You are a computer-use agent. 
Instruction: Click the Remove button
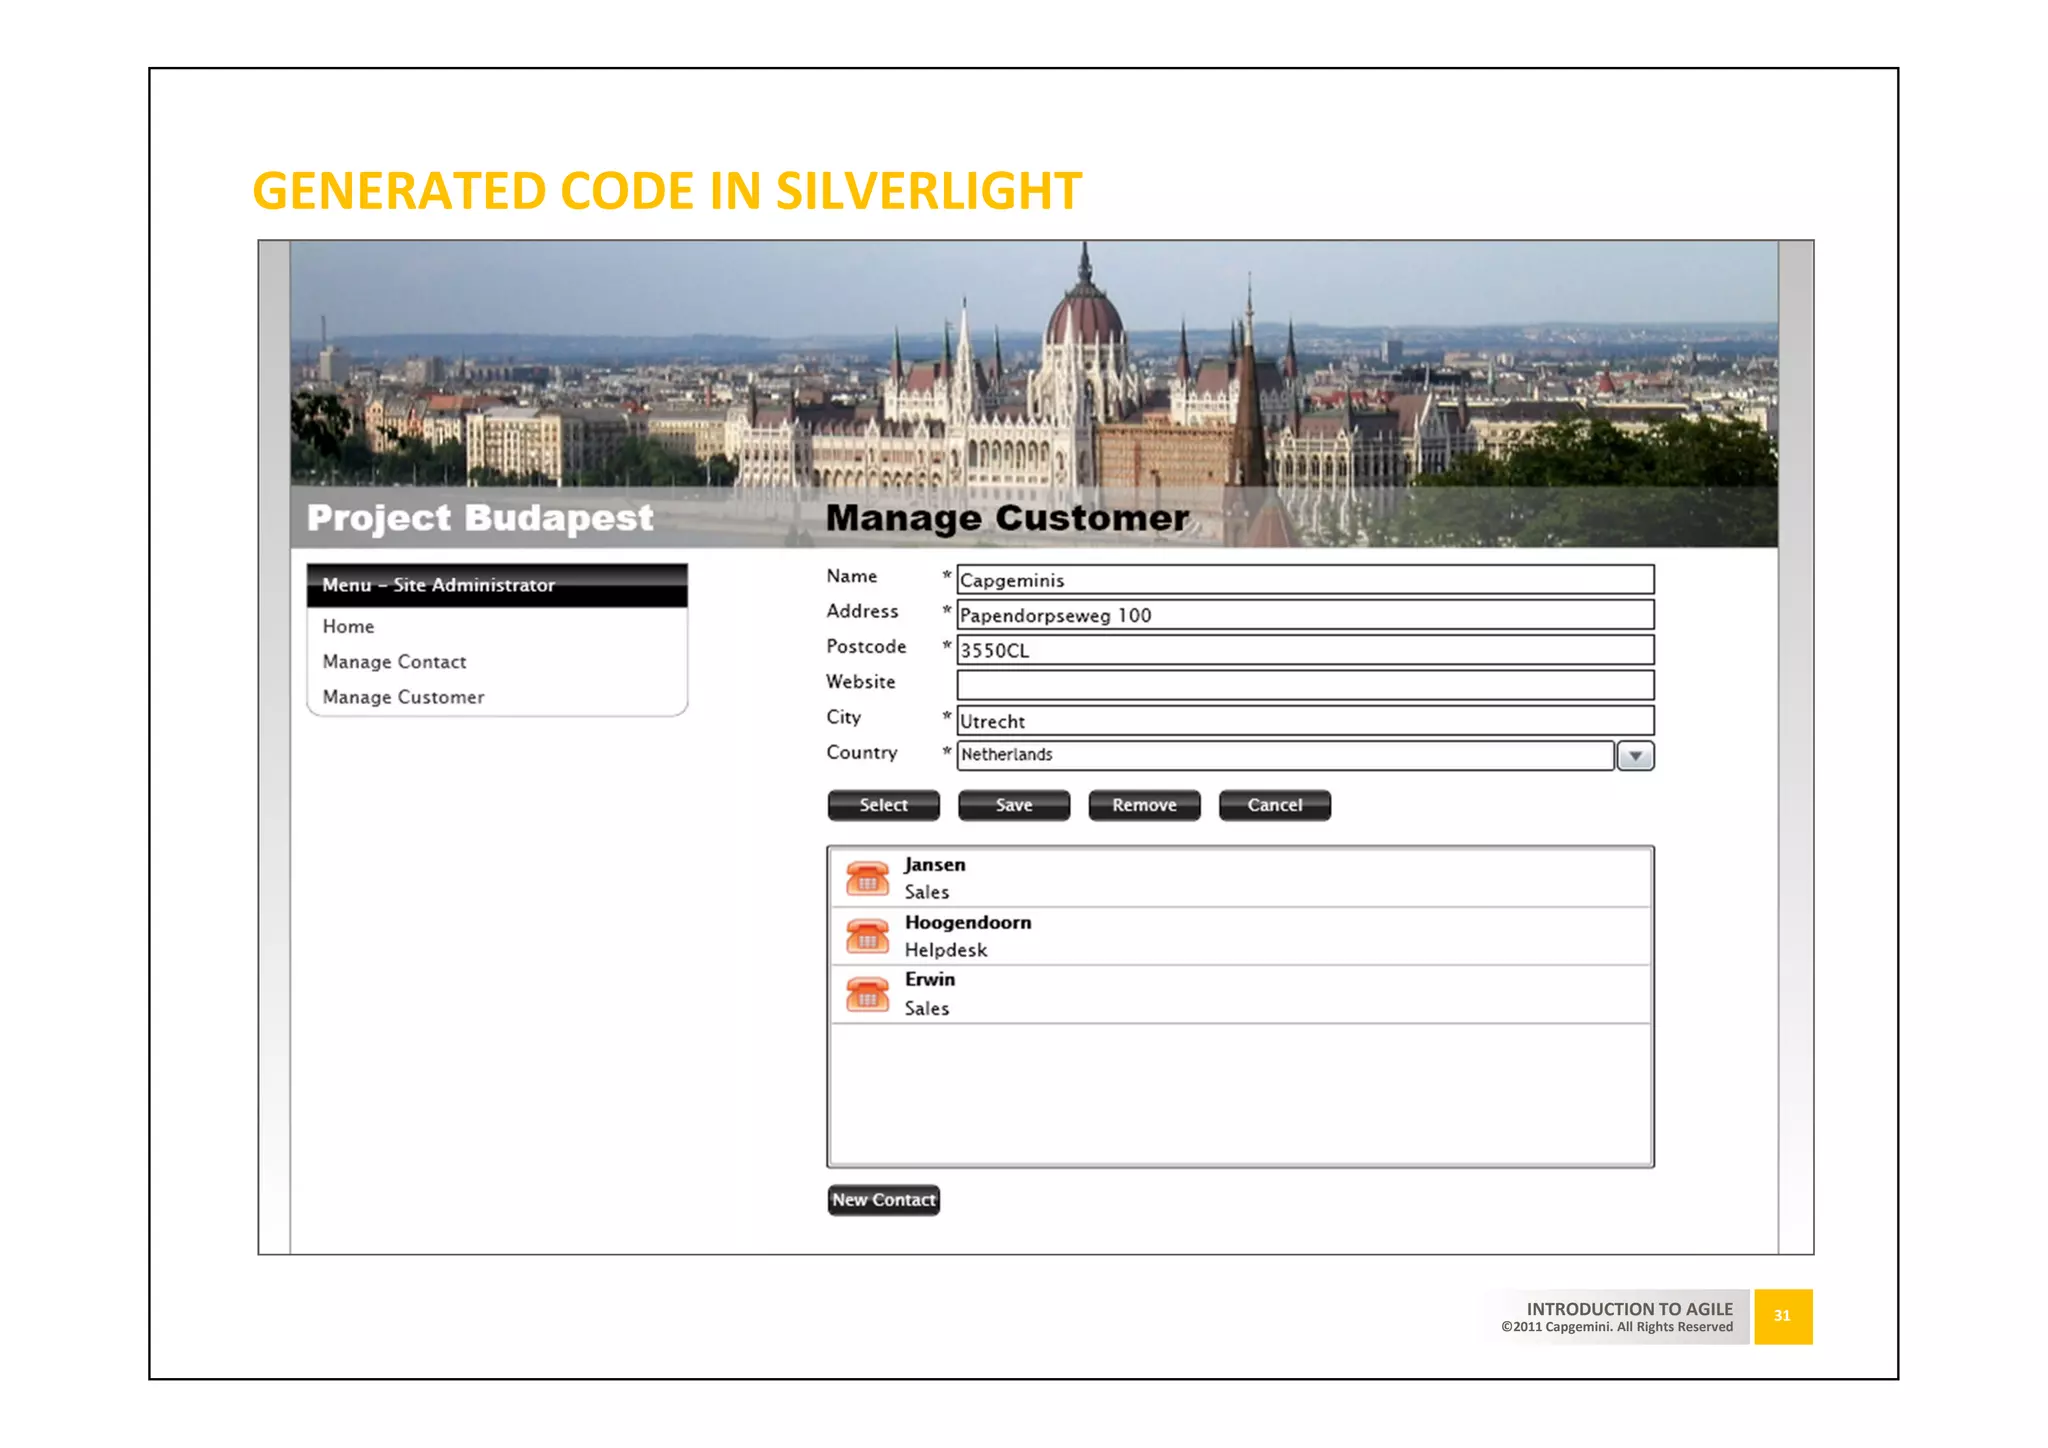[x=1144, y=805]
